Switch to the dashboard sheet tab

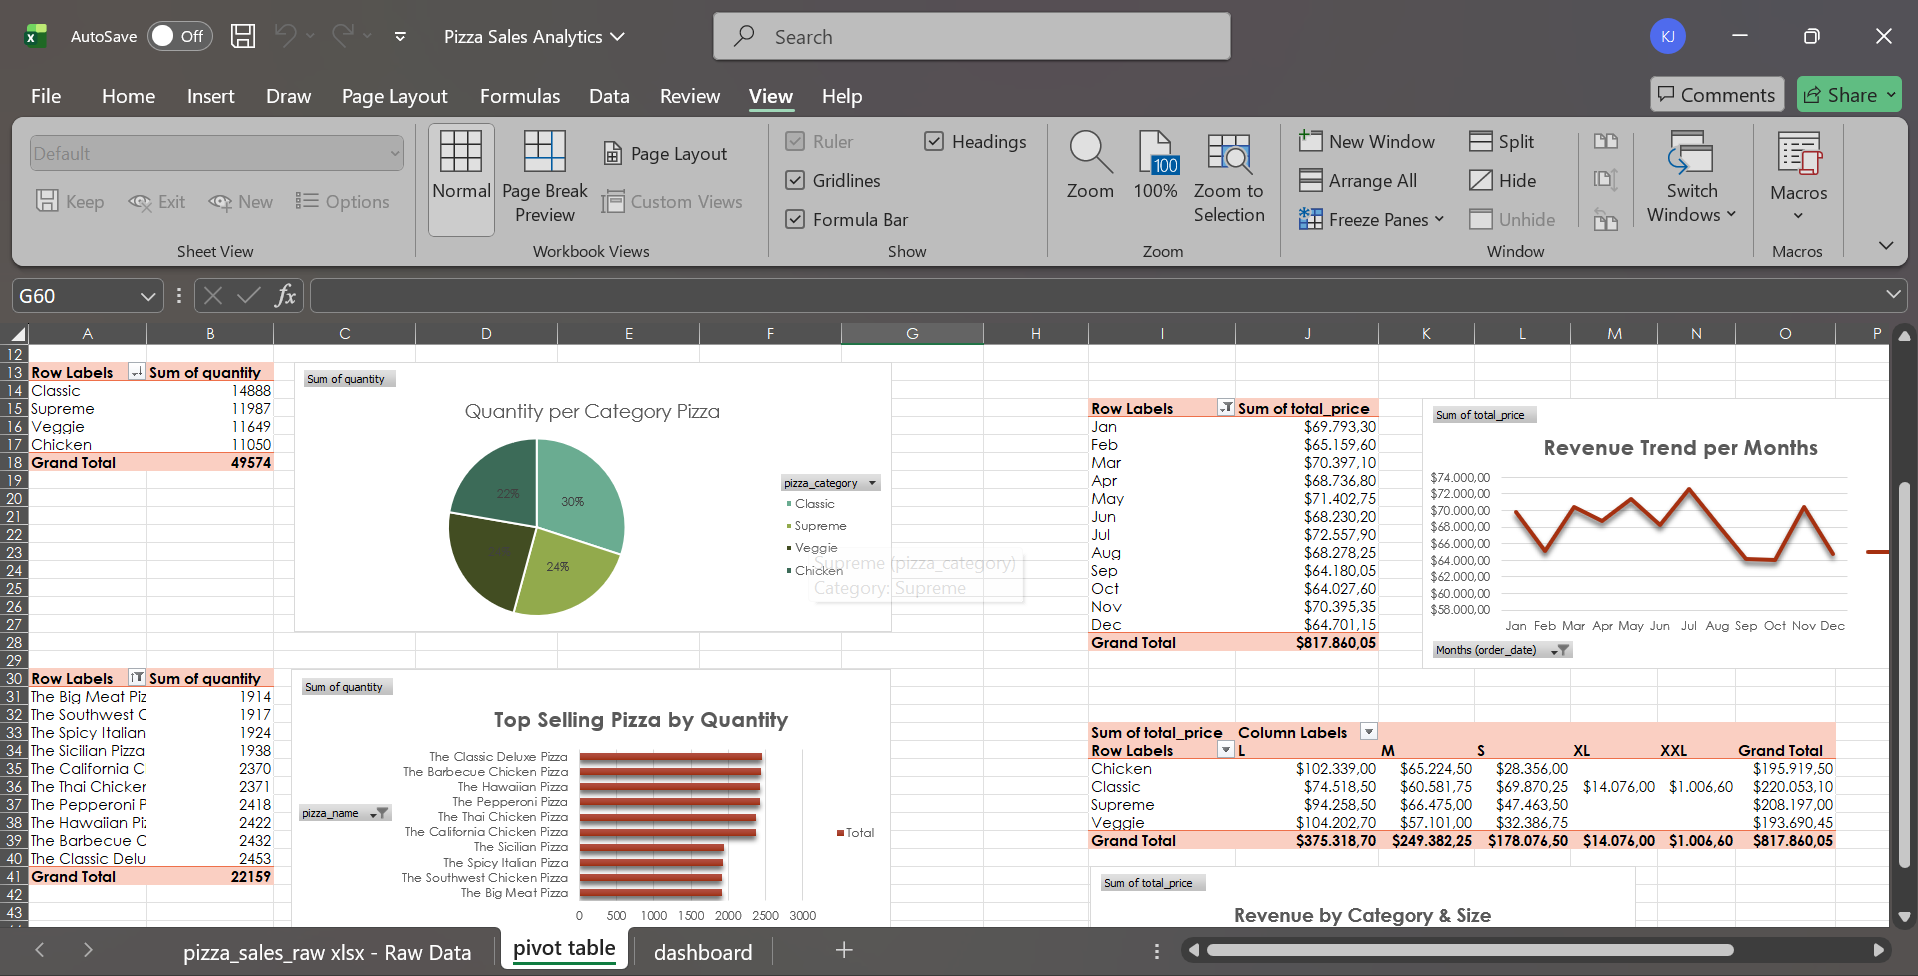pos(703,951)
